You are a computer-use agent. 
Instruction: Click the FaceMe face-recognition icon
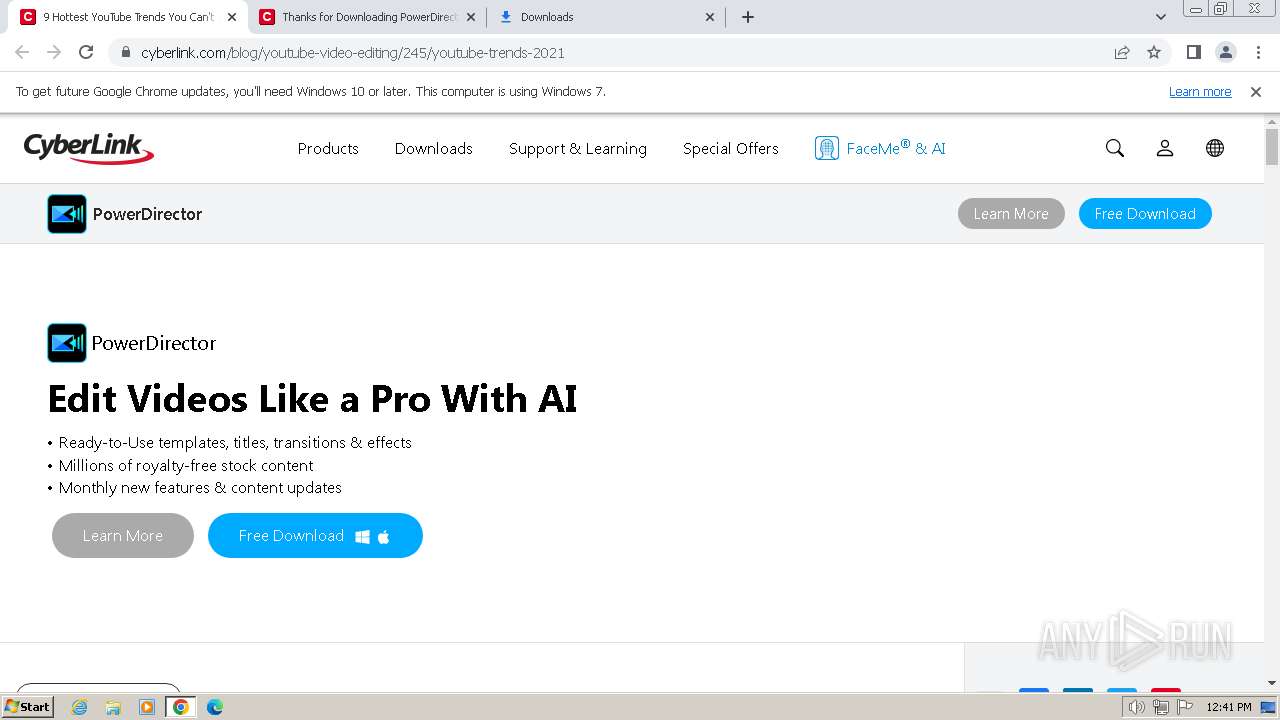coord(827,148)
